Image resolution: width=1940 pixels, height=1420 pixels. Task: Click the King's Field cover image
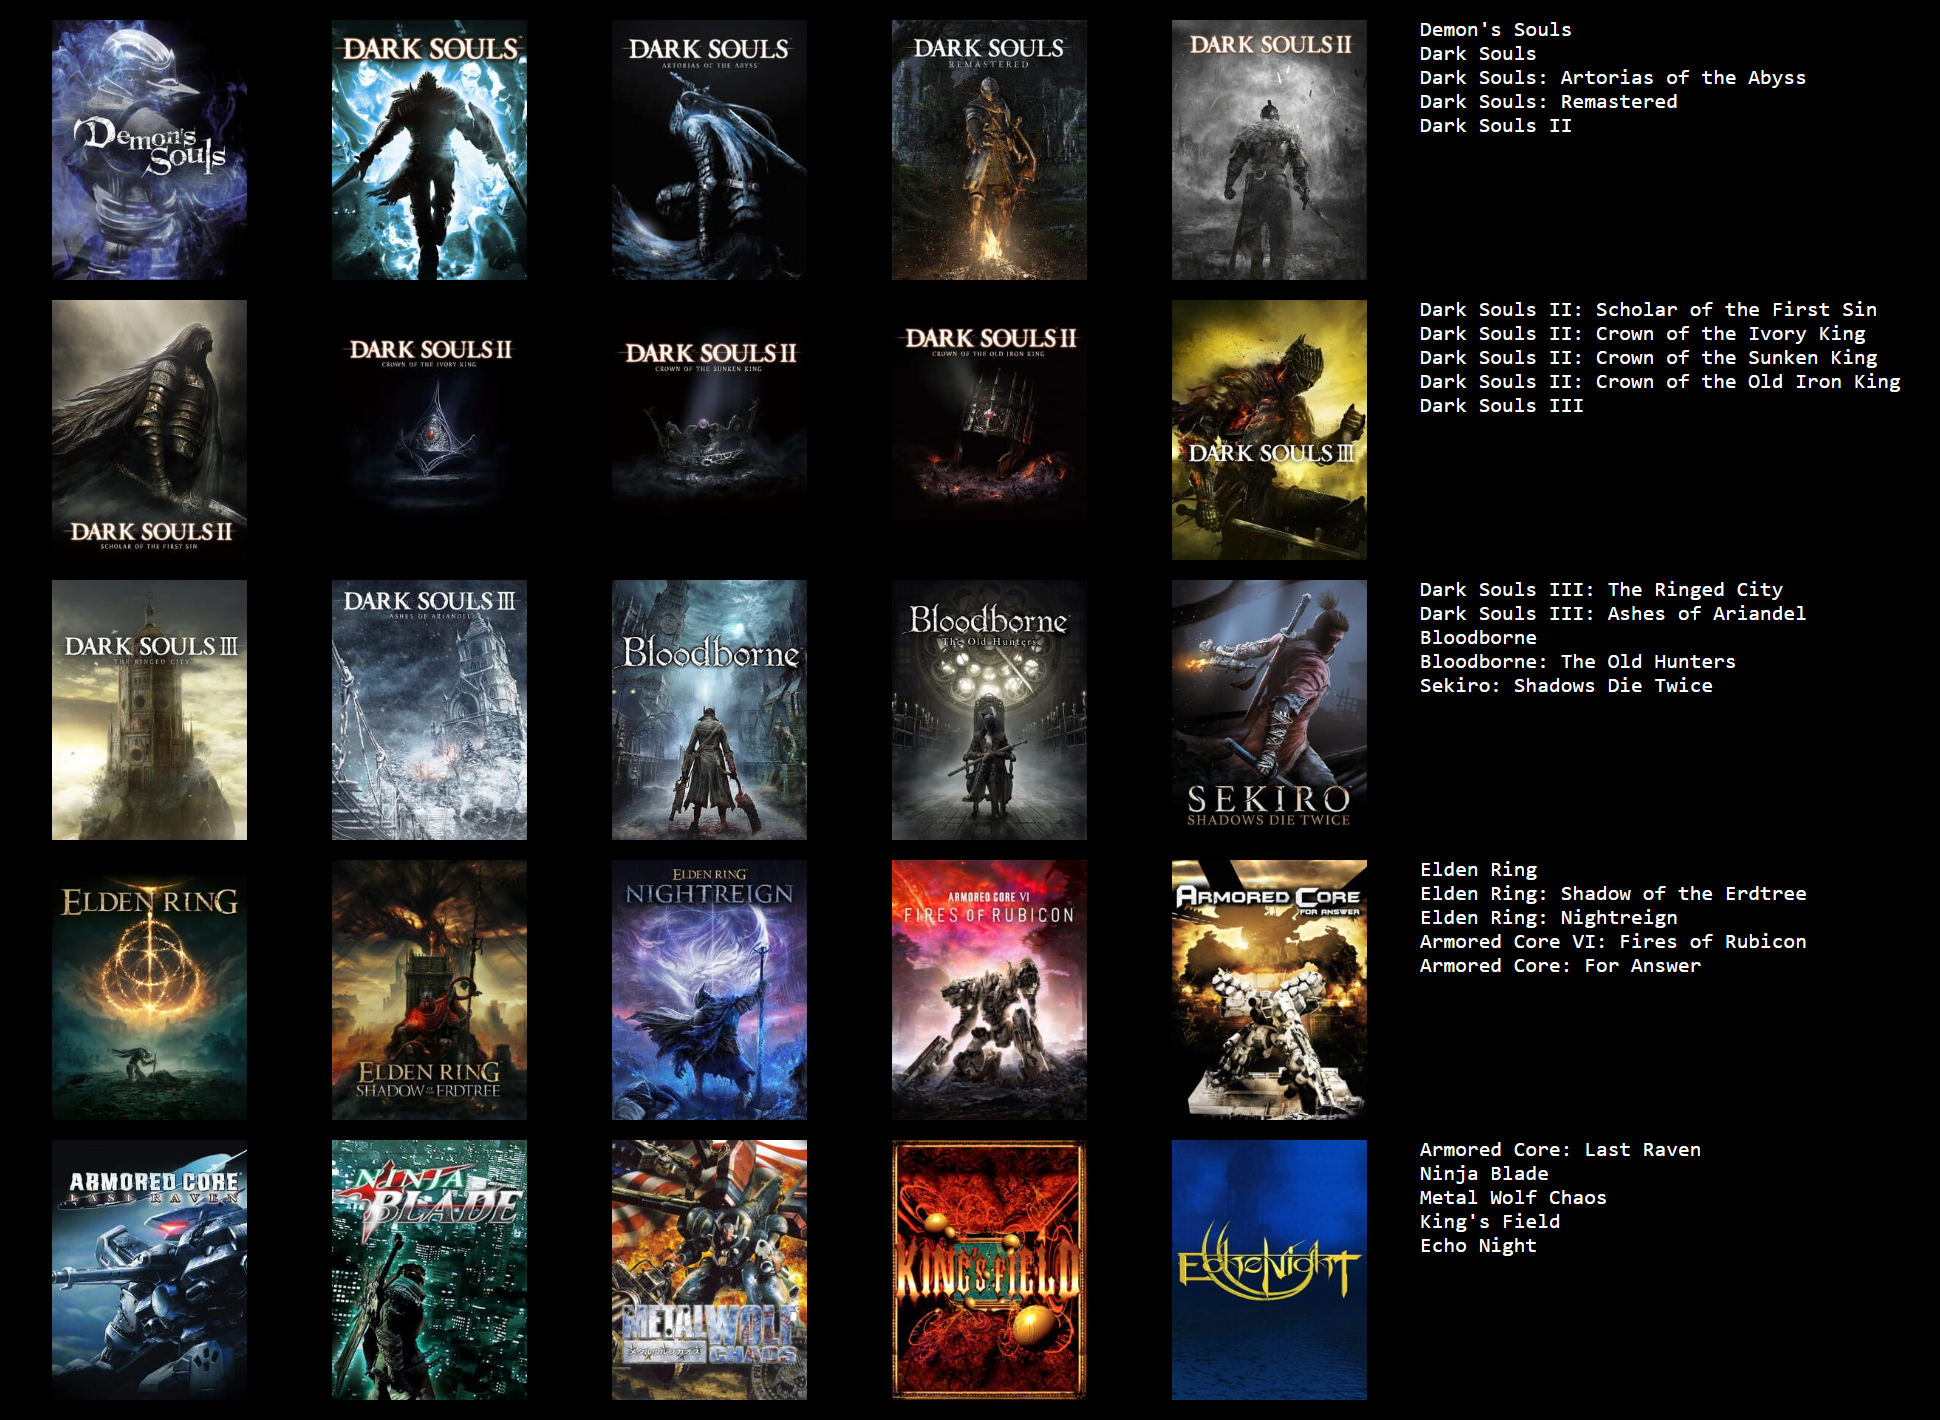989,1270
